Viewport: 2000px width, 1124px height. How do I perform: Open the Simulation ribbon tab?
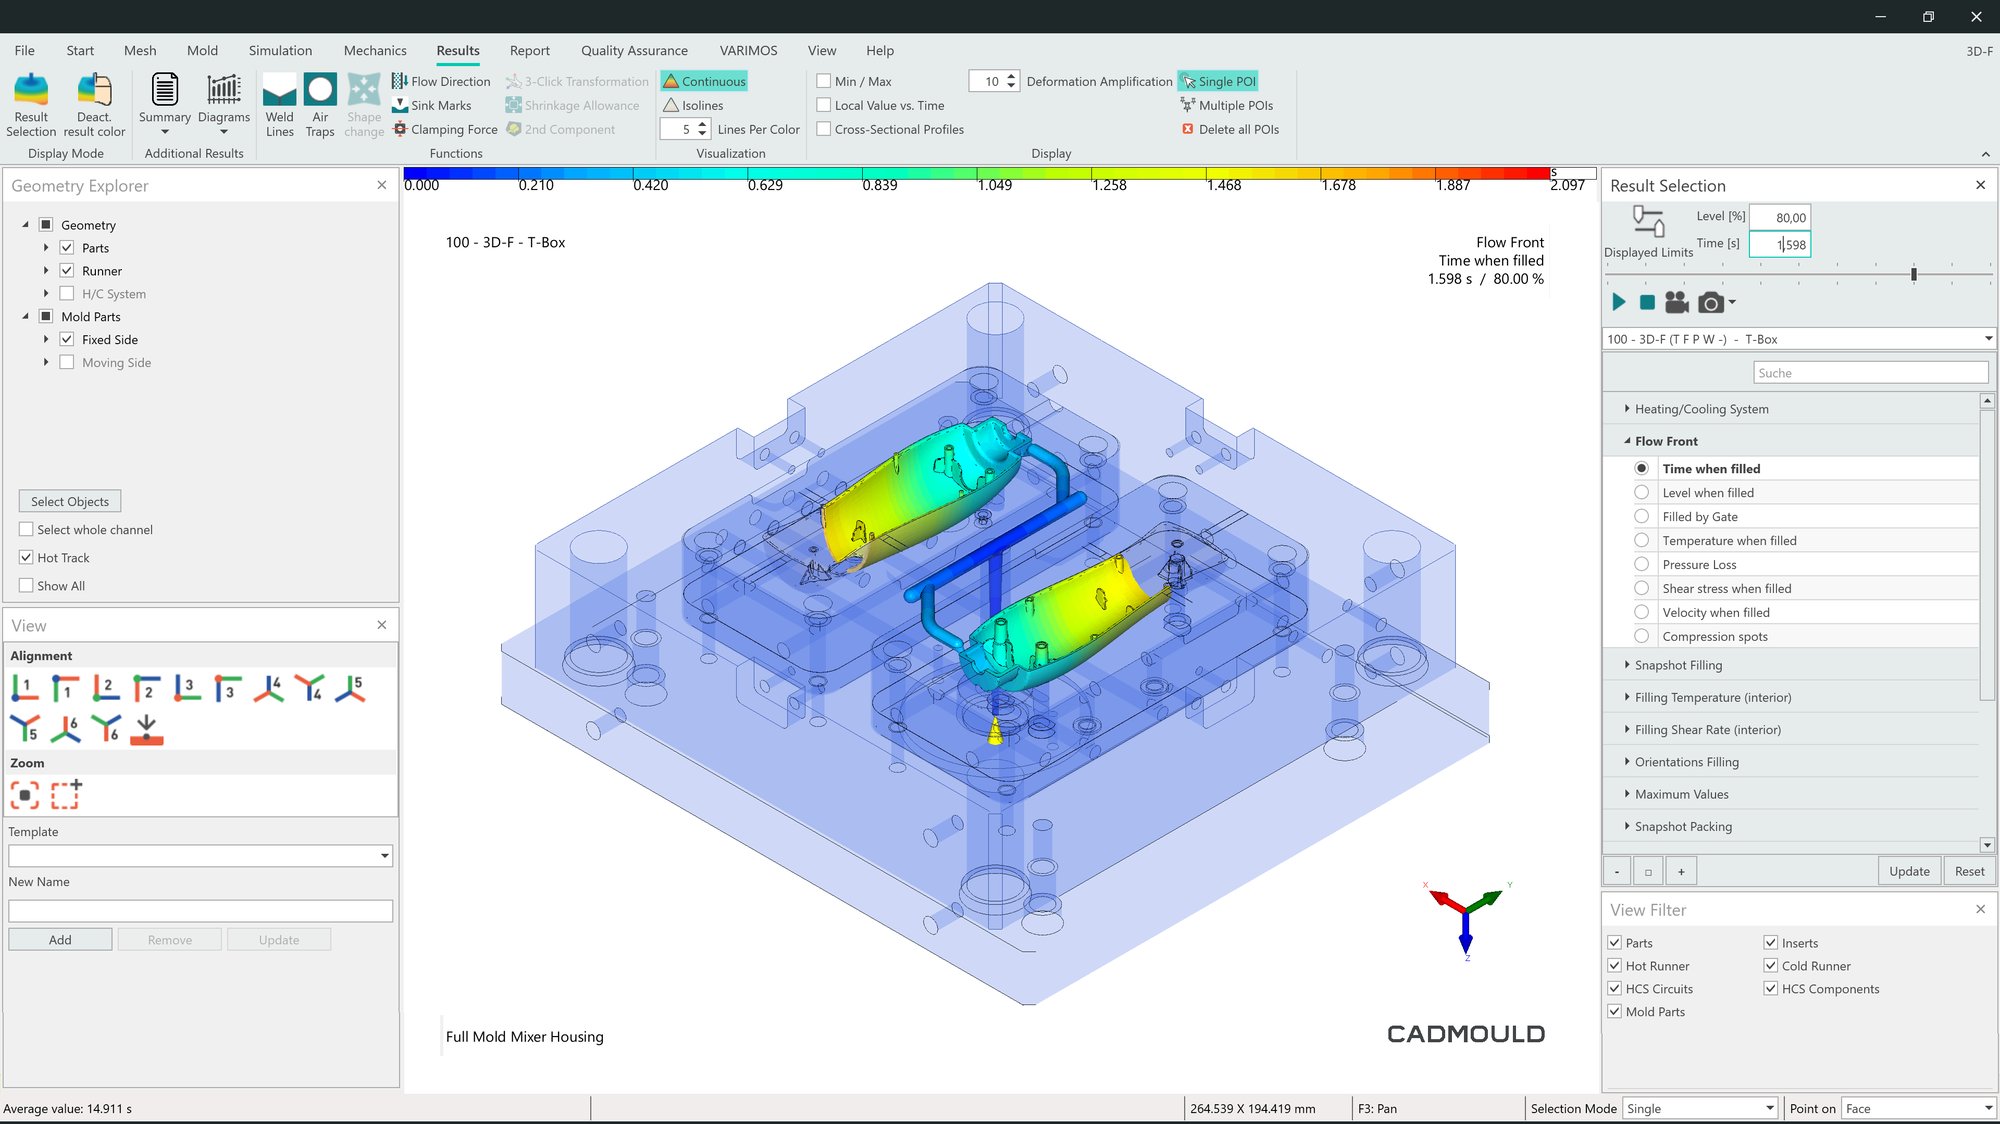point(280,50)
